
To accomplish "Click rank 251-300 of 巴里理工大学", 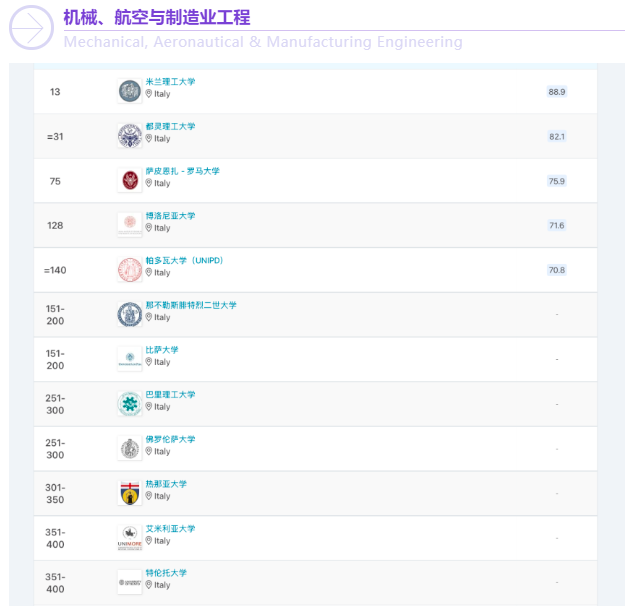I will tap(55, 404).
